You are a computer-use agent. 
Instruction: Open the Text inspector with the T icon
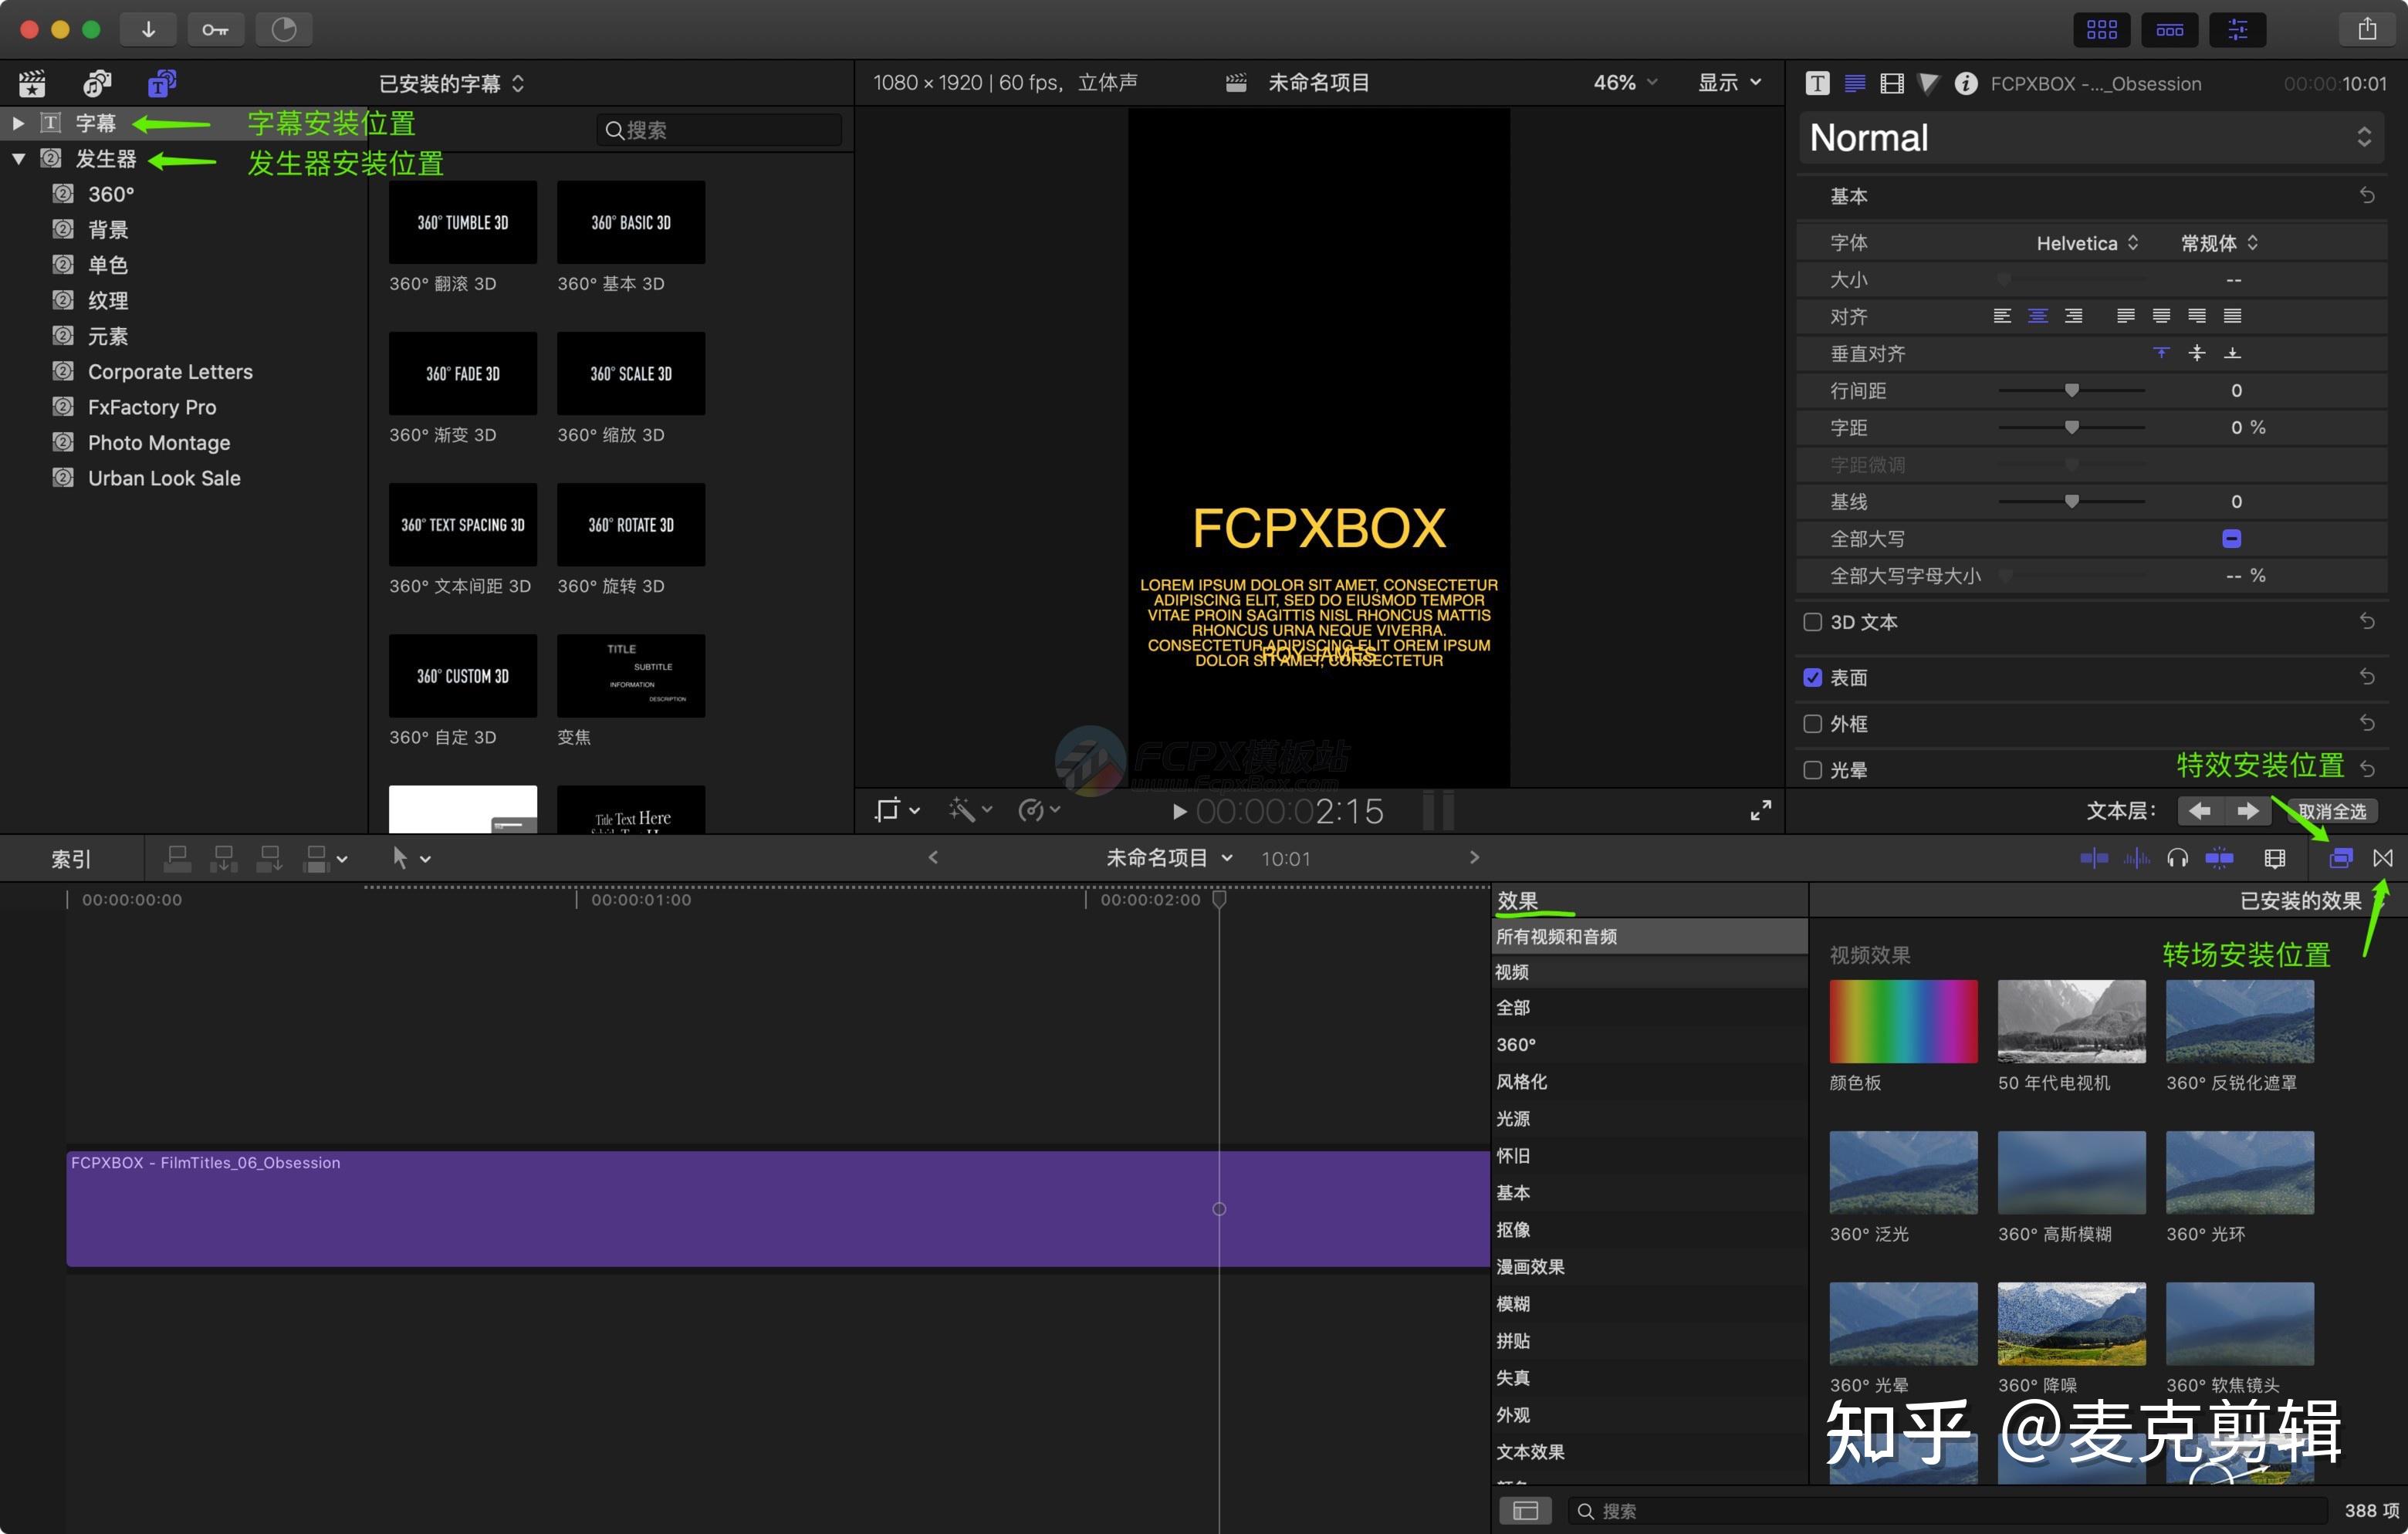[1817, 83]
